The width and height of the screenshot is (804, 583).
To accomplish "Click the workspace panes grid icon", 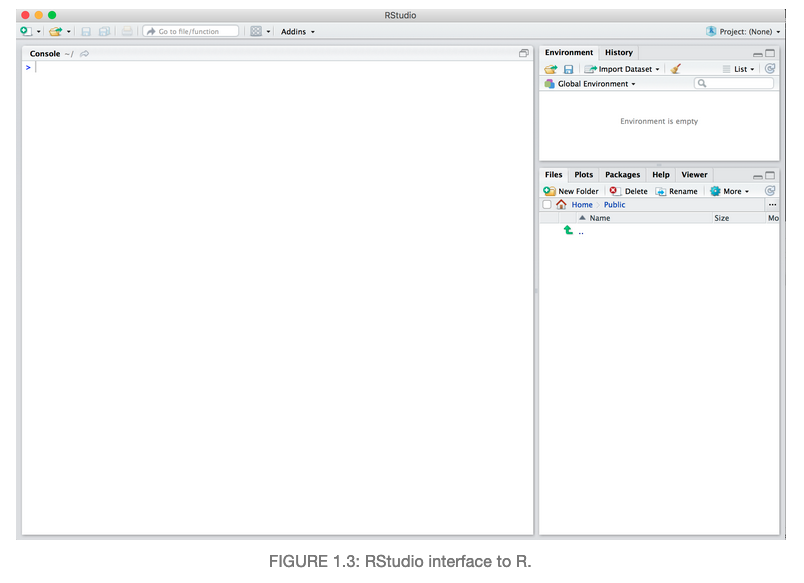I will click(256, 31).
